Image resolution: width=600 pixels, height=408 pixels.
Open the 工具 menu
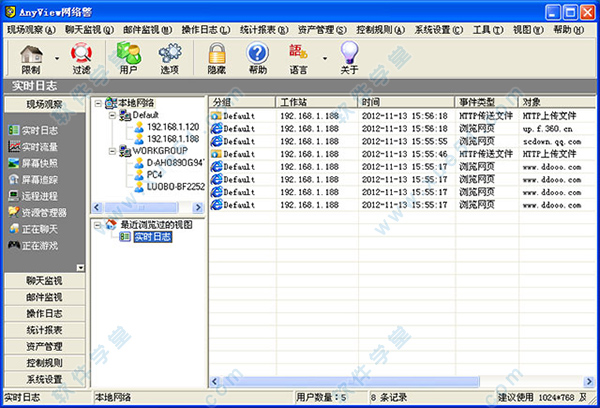coord(488,29)
